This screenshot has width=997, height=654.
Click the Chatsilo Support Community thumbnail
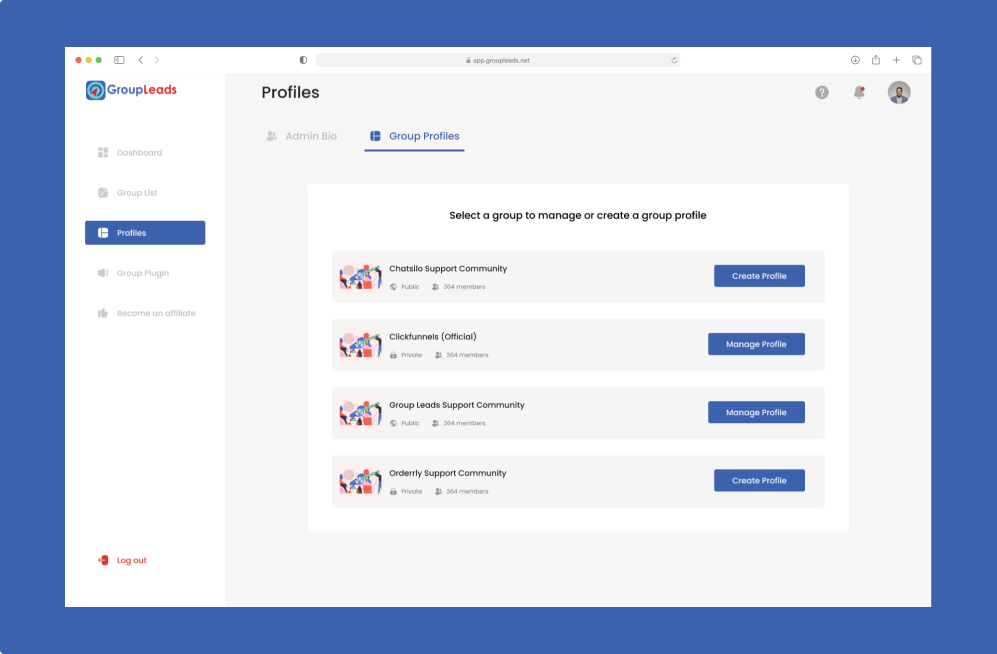tap(361, 276)
